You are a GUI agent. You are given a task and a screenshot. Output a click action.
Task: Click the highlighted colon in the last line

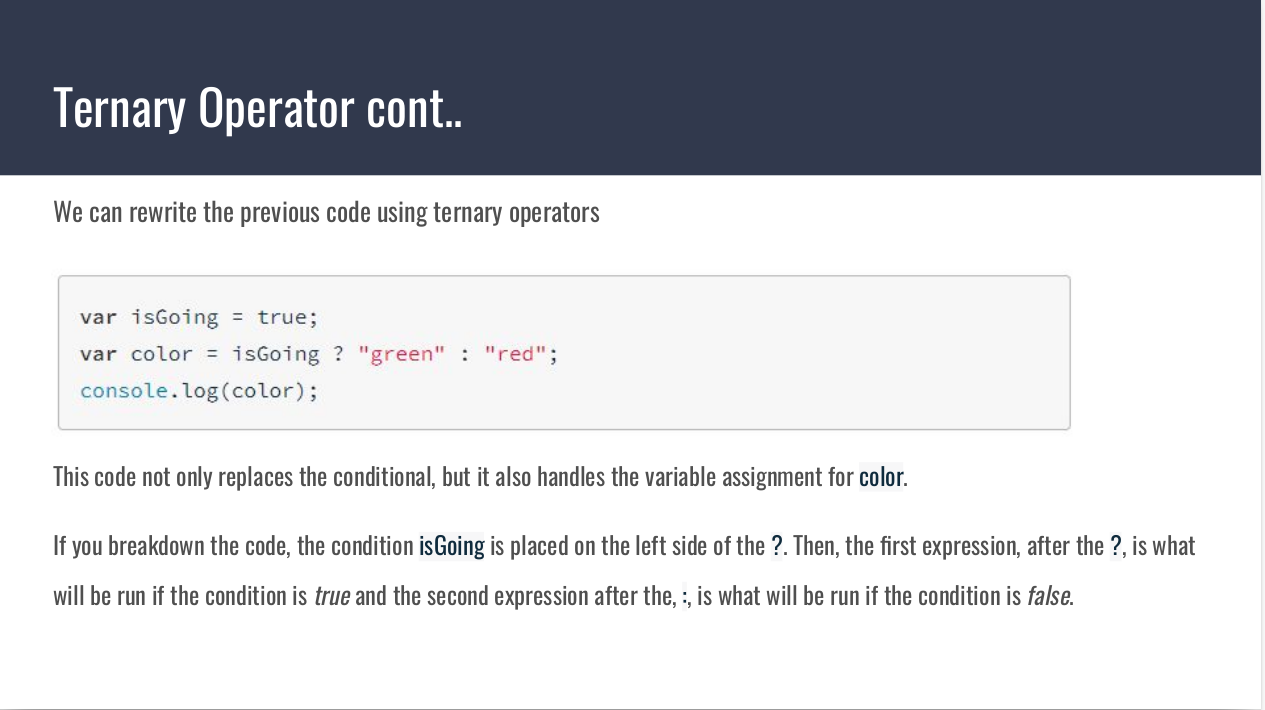click(x=685, y=597)
